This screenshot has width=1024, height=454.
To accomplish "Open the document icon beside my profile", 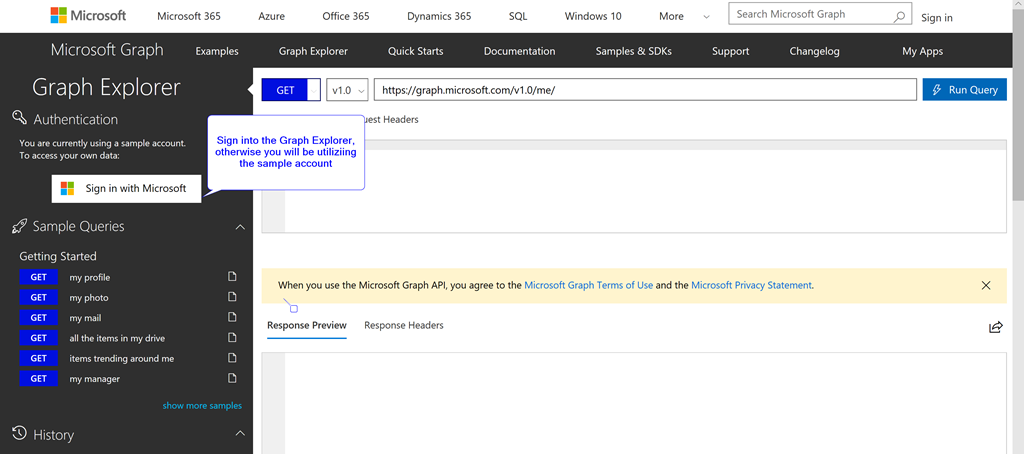I will pyautogui.click(x=232, y=277).
